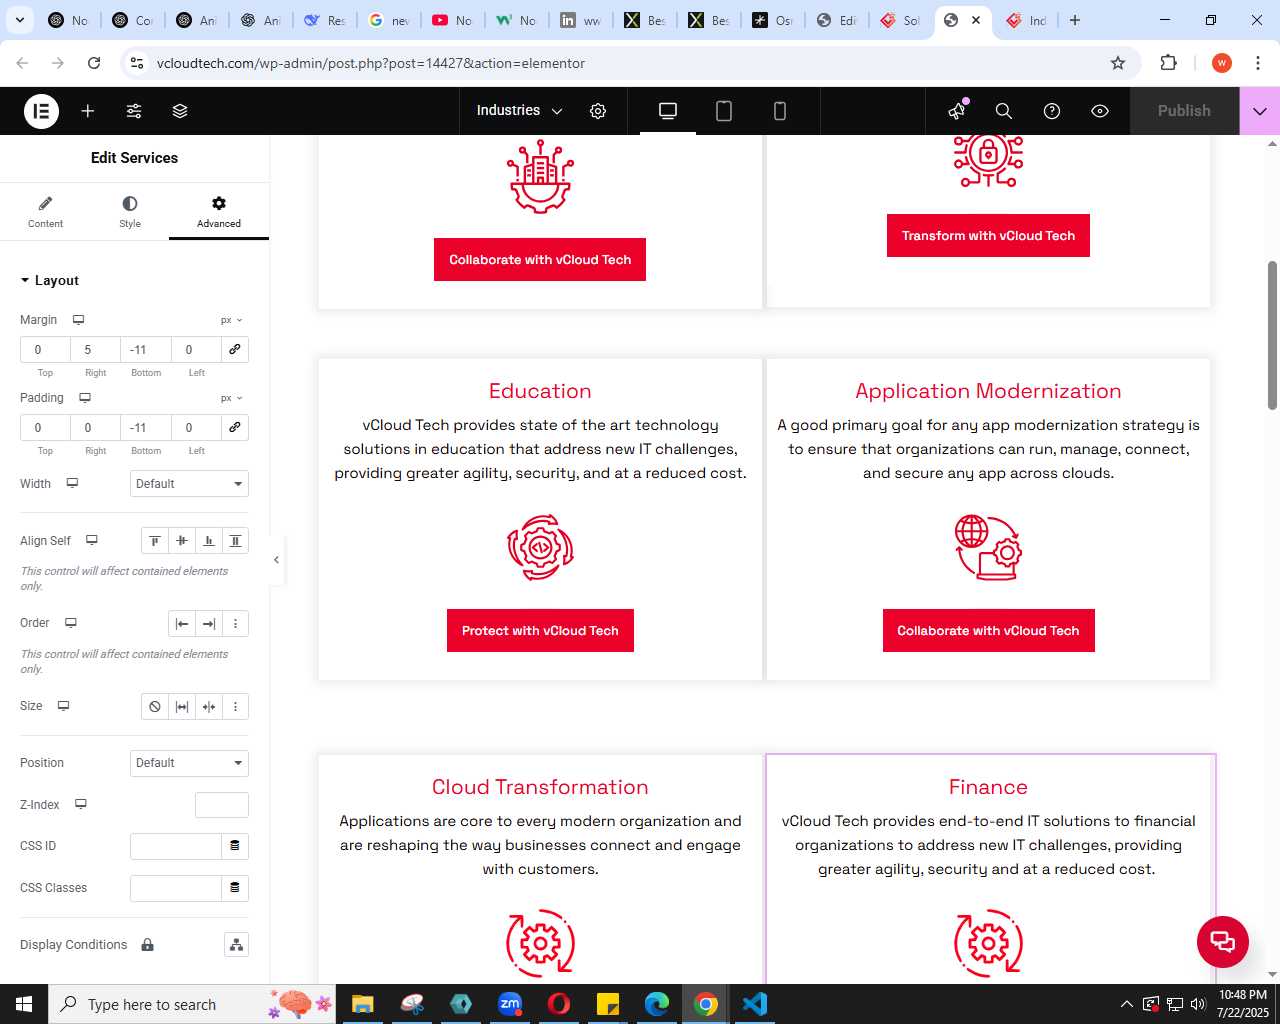Change Padding responsive device icon
The image size is (1280, 1024).
pyautogui.click(x=85, y=398)
